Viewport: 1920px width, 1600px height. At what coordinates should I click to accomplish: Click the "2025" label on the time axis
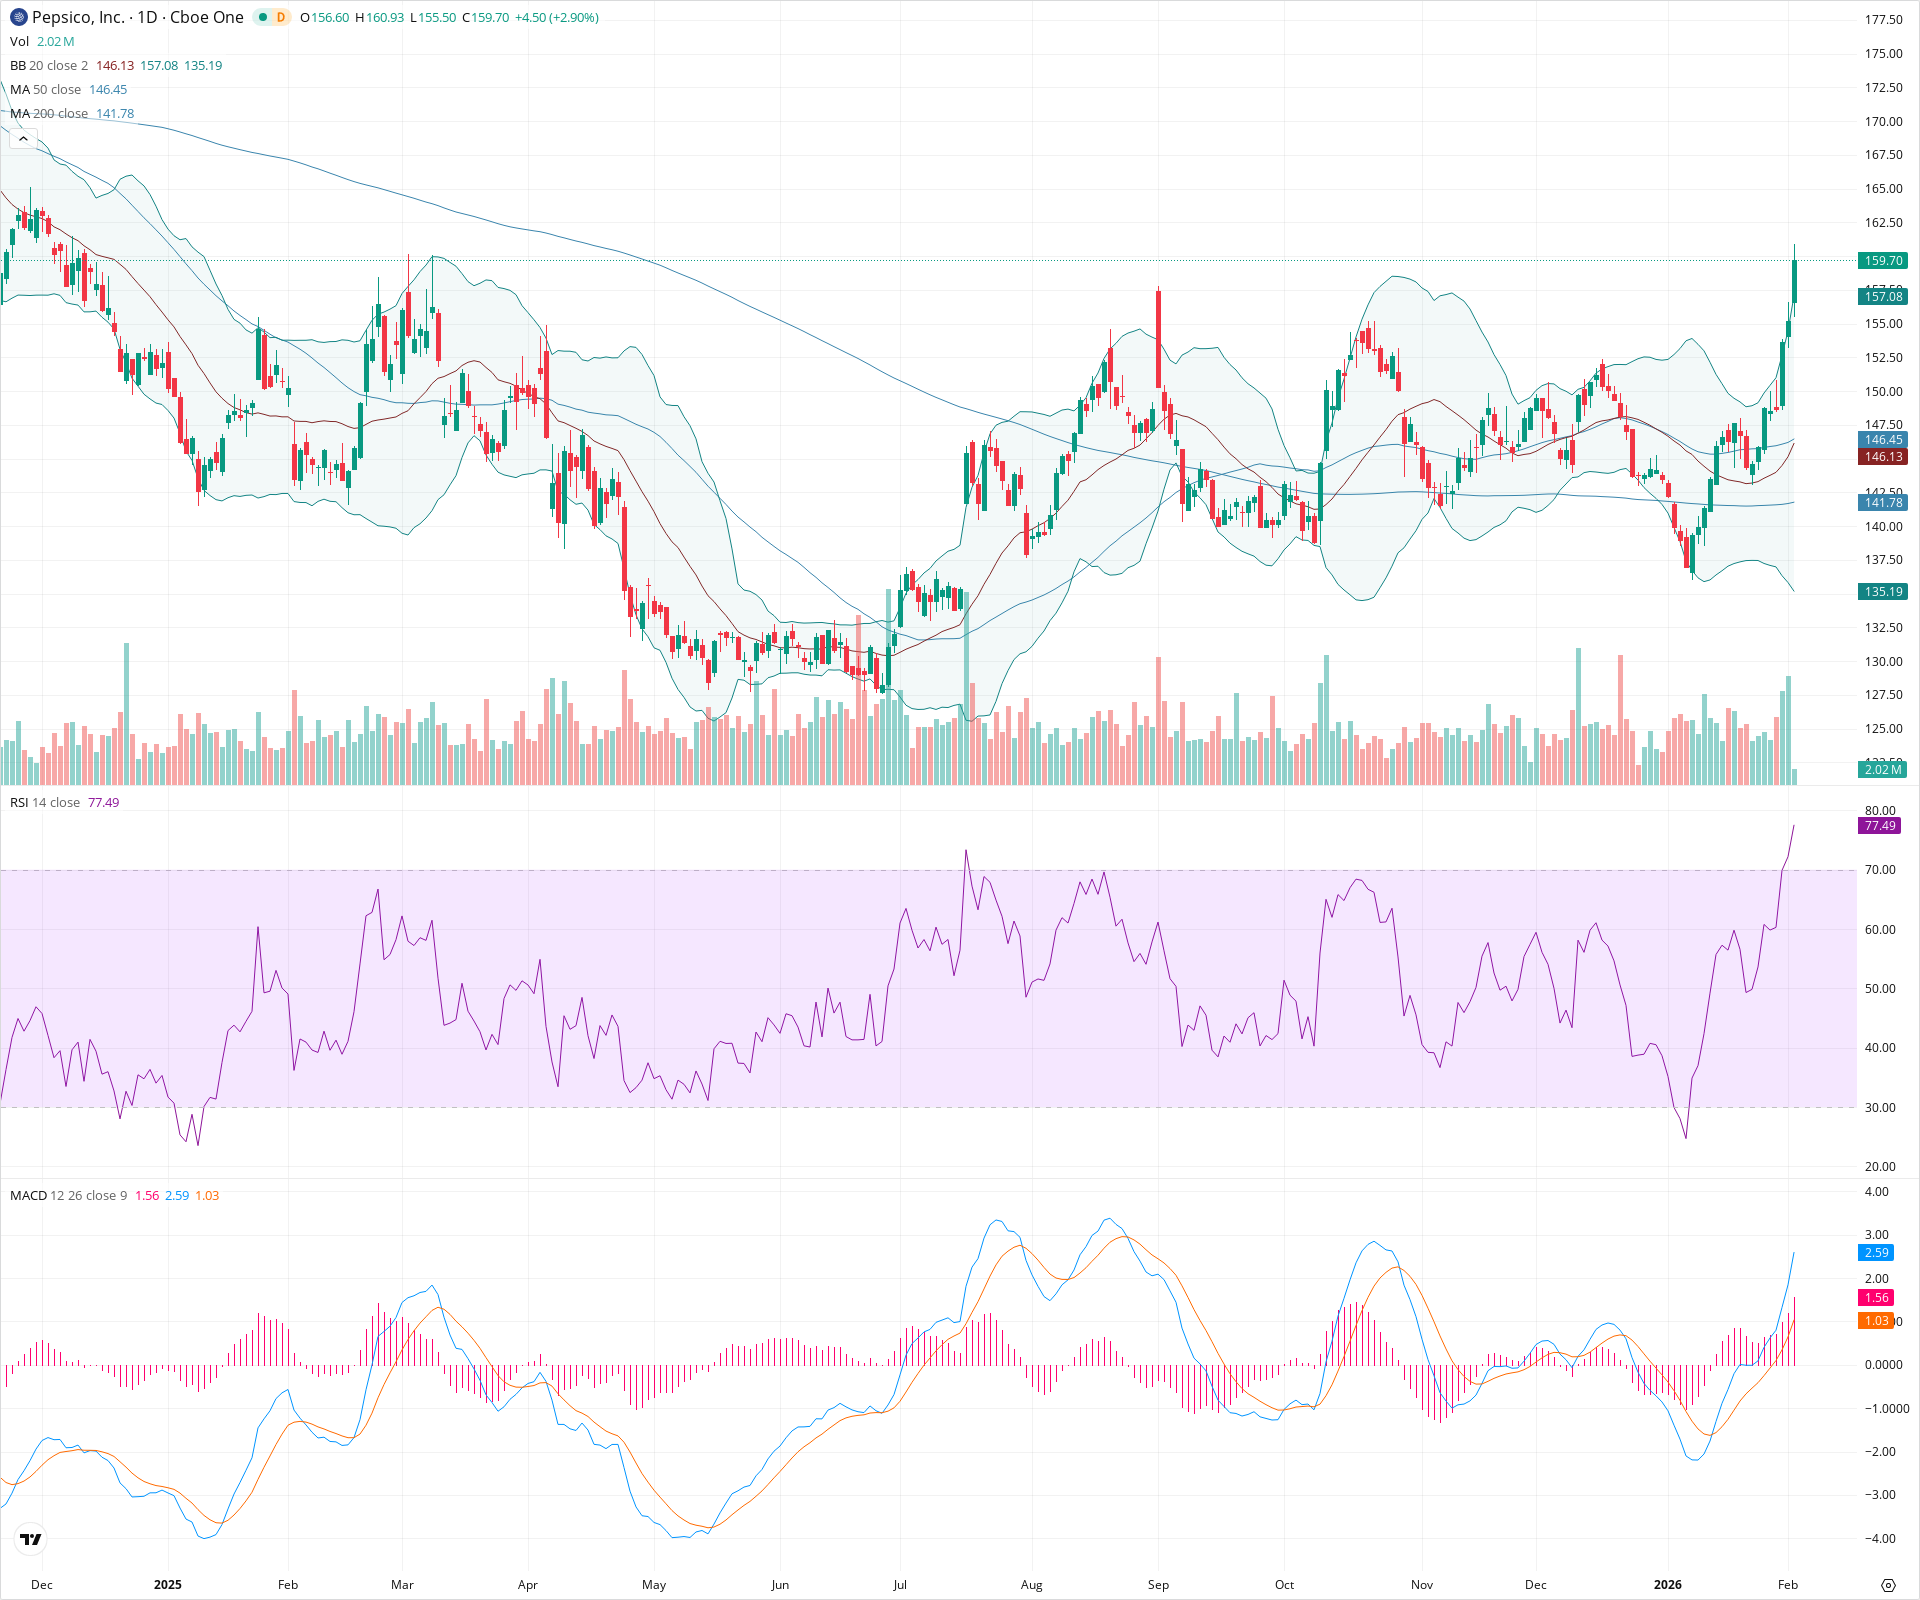point(168,1585)
